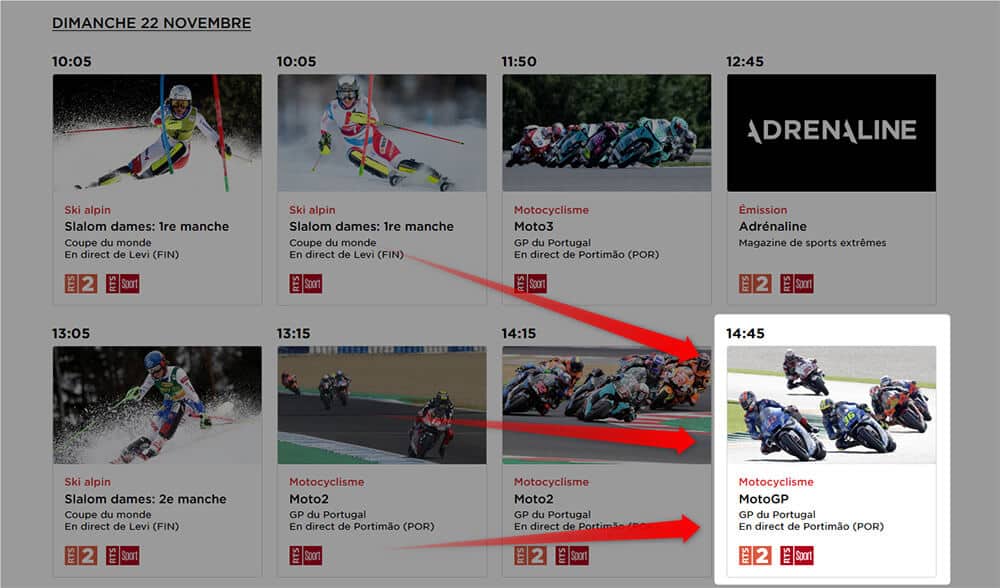This screenshot has height=588, width=1000.
Task: Click Motocyclisme label on the 13:15 card
Action: click(327, 482)
